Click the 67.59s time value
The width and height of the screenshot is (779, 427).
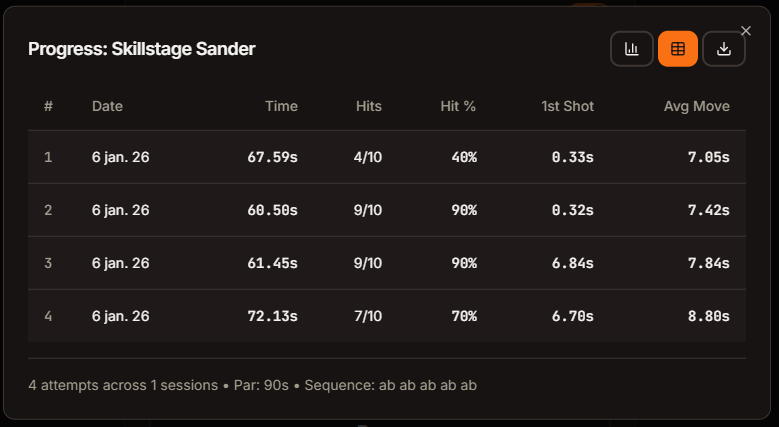[x=272, y=157]
